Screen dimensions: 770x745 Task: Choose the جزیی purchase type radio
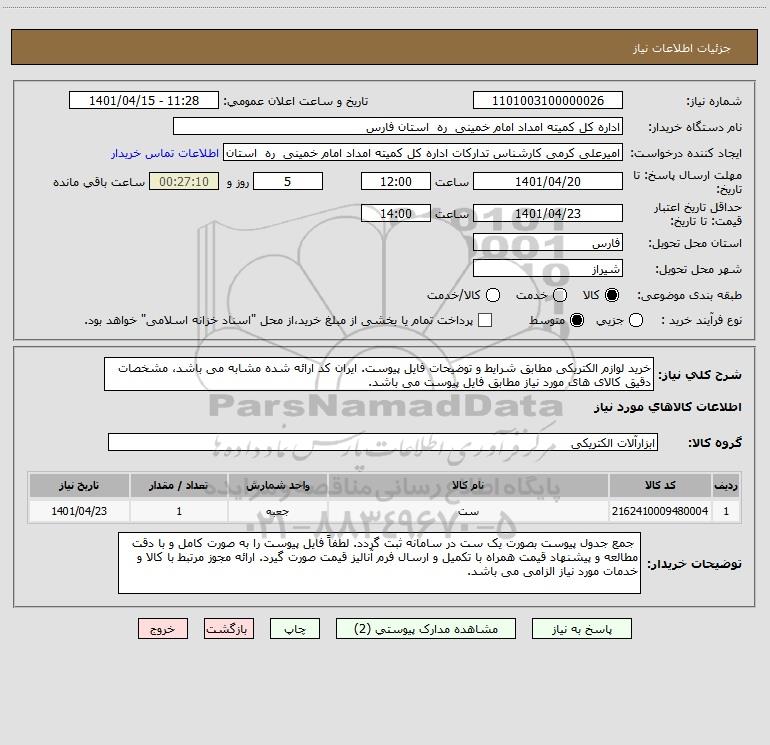(x=636, y=320)
